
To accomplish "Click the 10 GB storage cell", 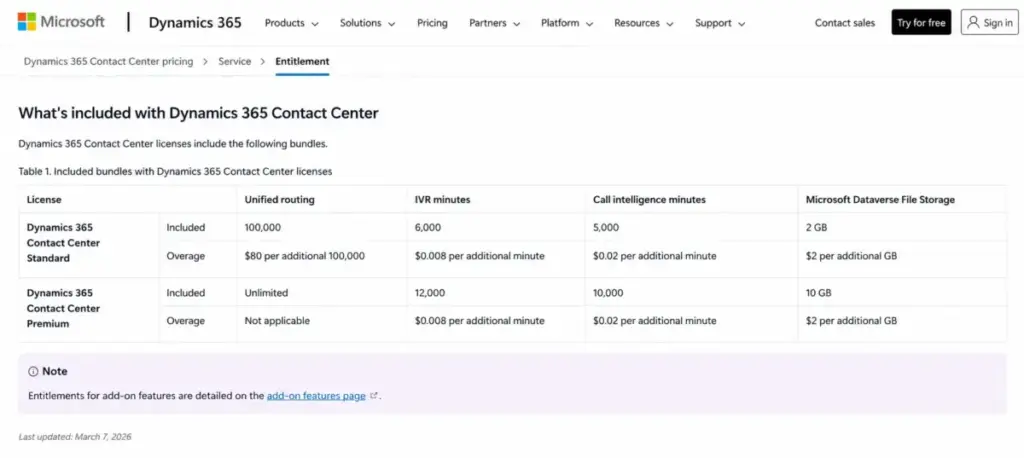I will (819, 293).
